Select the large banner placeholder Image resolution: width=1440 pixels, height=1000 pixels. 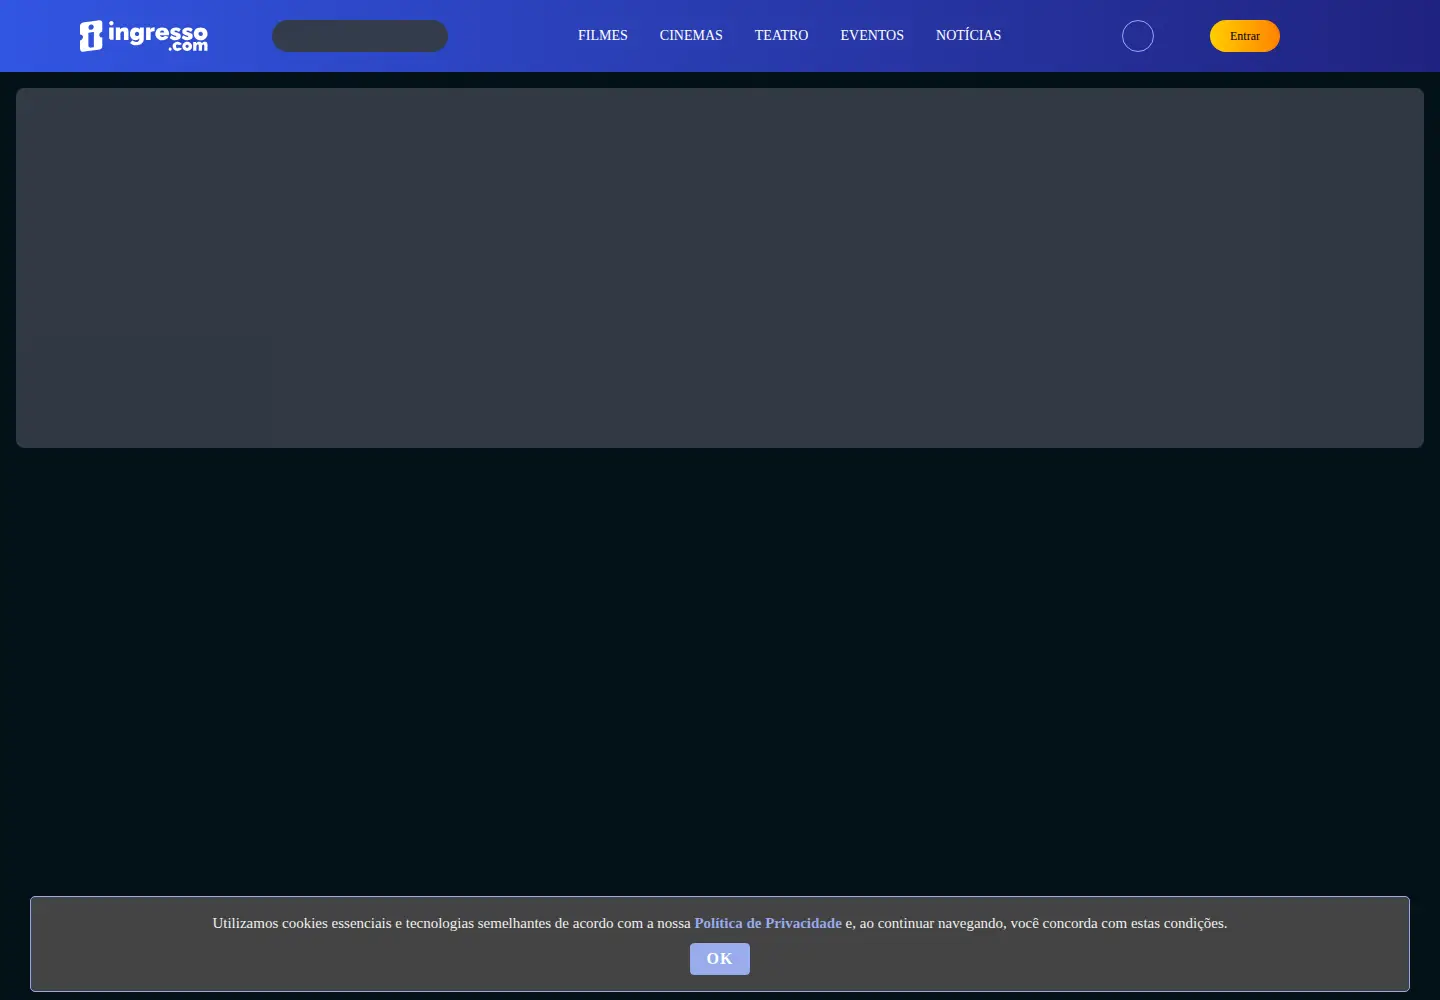click(720, 268)
